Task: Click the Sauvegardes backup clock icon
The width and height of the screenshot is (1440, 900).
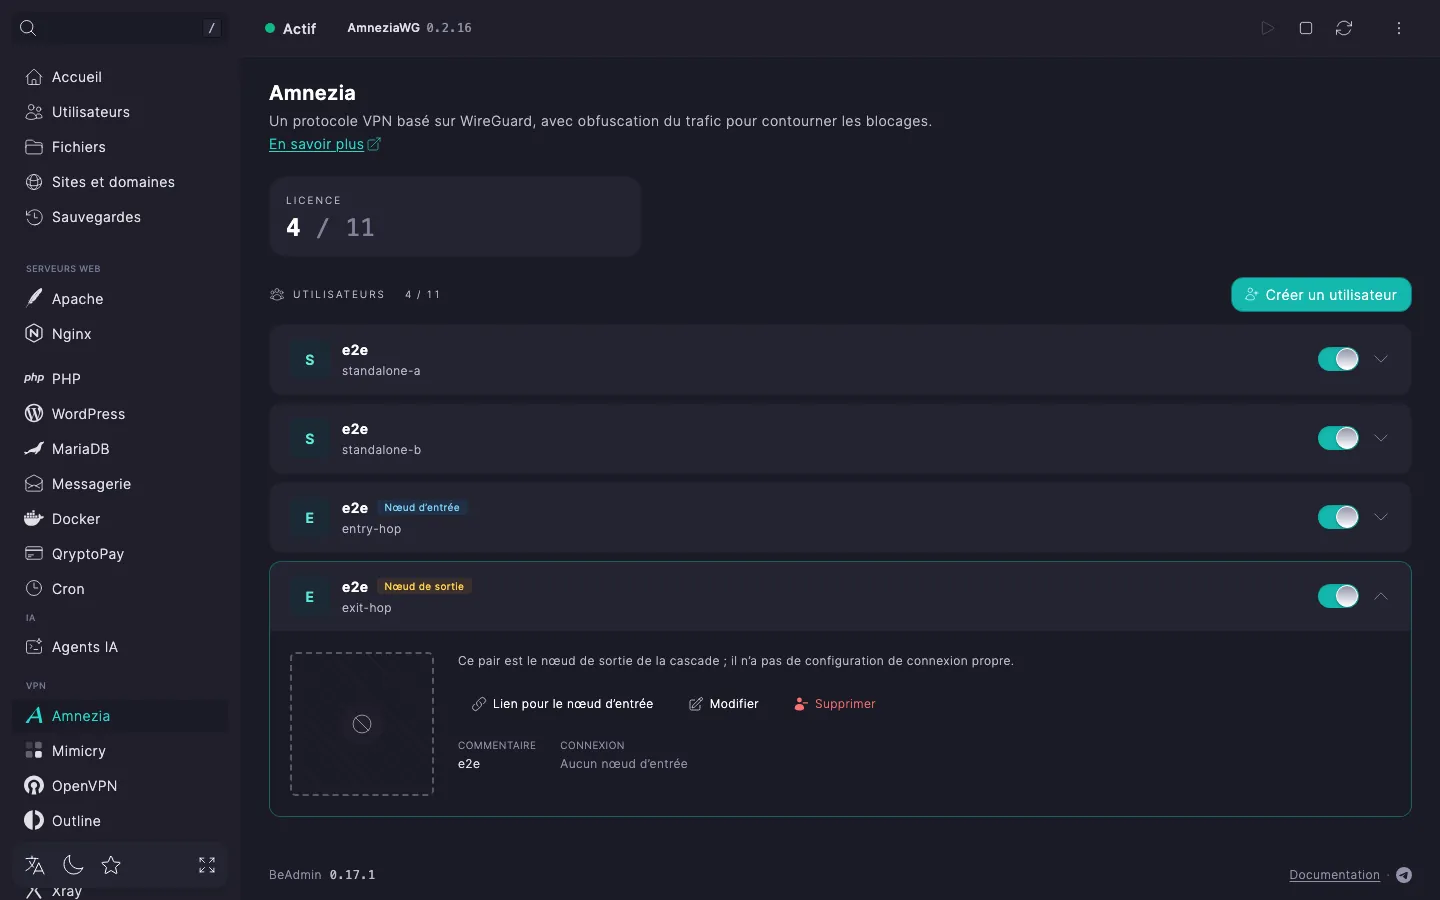Action: pos(34,217)
